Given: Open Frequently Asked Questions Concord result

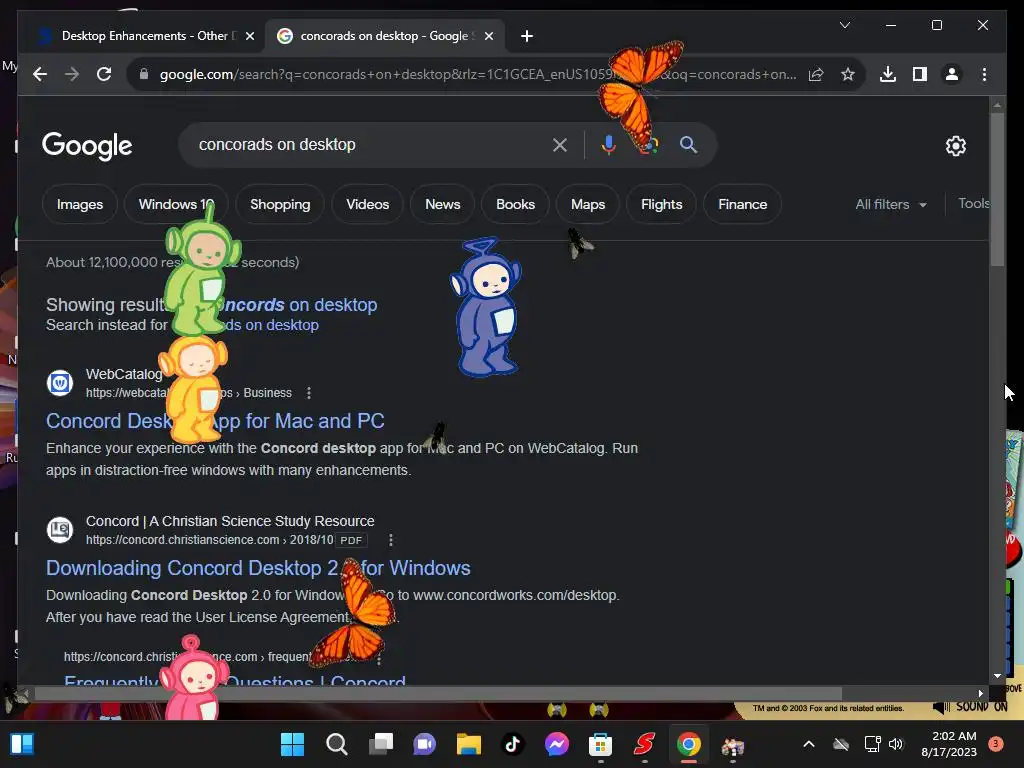Looking at the screenshot, I should click(235, 680).
